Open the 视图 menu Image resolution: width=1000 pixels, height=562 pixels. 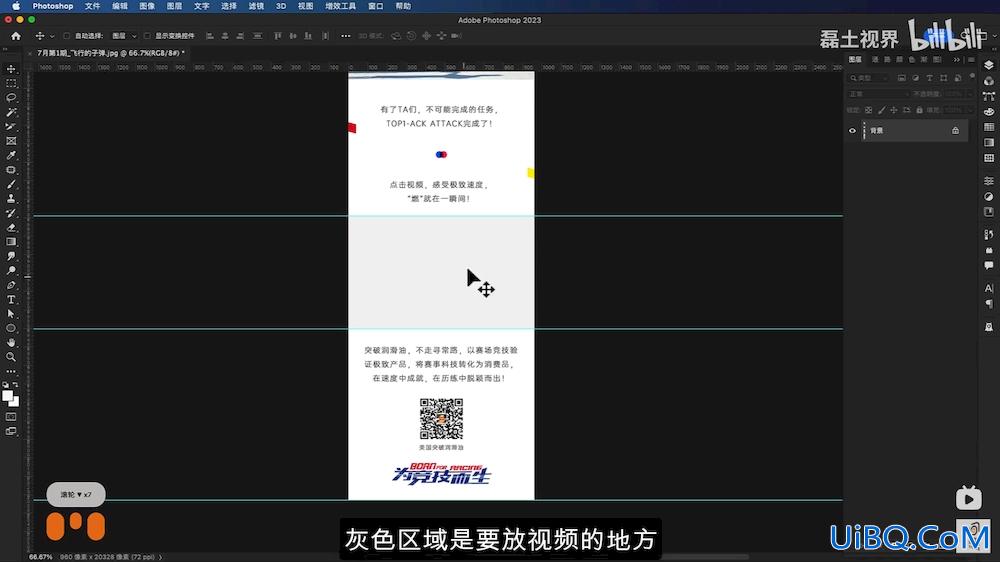coord(305,6)
